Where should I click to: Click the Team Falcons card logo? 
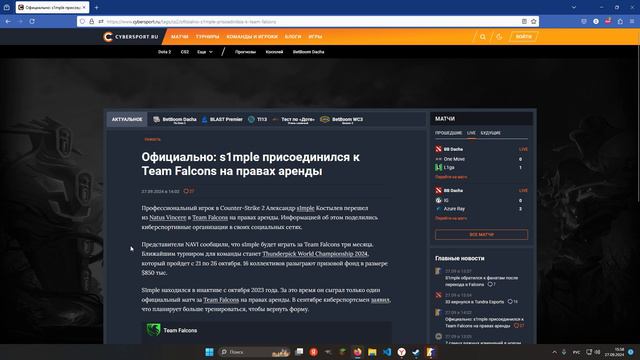(153, 330)
